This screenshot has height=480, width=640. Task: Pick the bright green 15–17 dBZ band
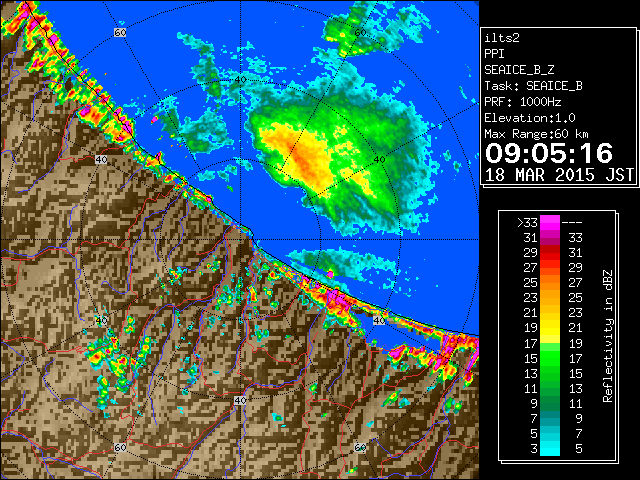coord(550,358)
